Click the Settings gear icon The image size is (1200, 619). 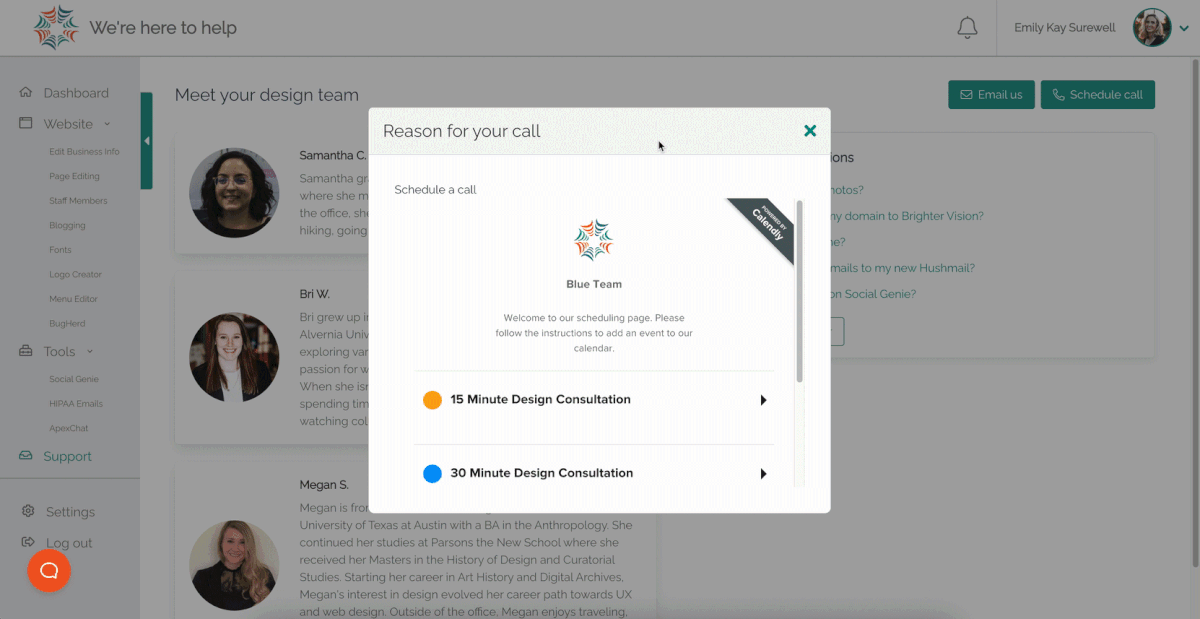pos(28,511)
